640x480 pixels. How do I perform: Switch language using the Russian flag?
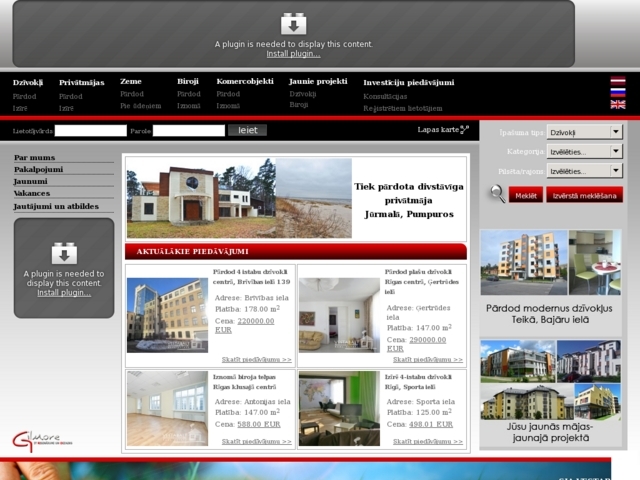[x=618, y=92]
